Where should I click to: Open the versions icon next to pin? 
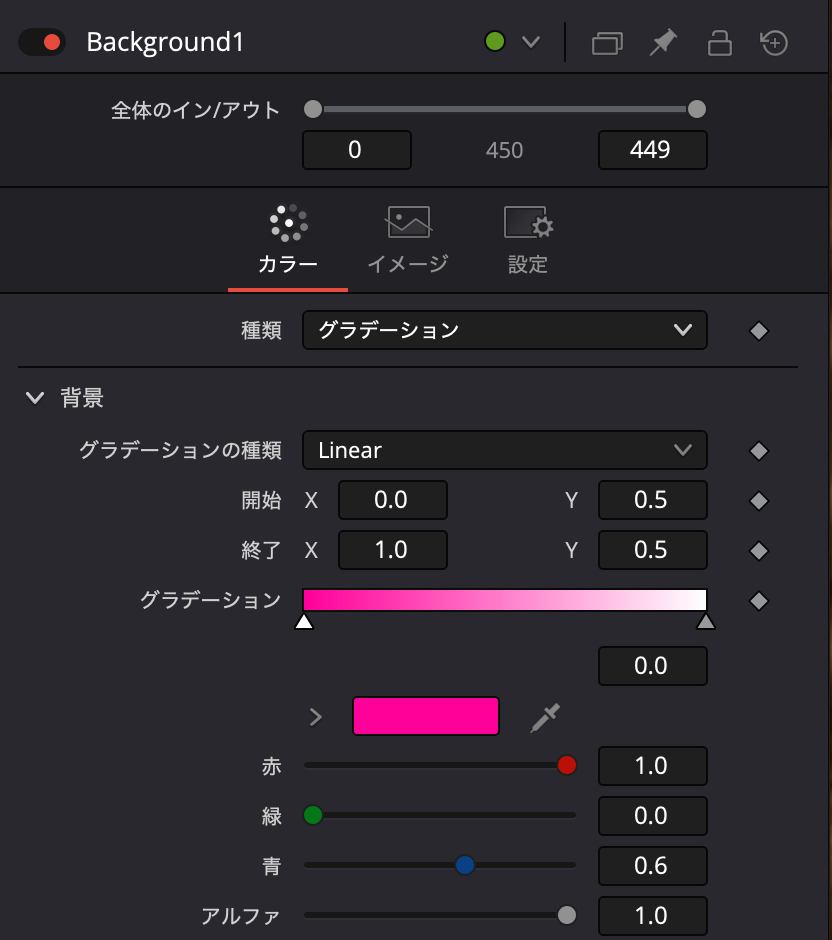point(606,42)
